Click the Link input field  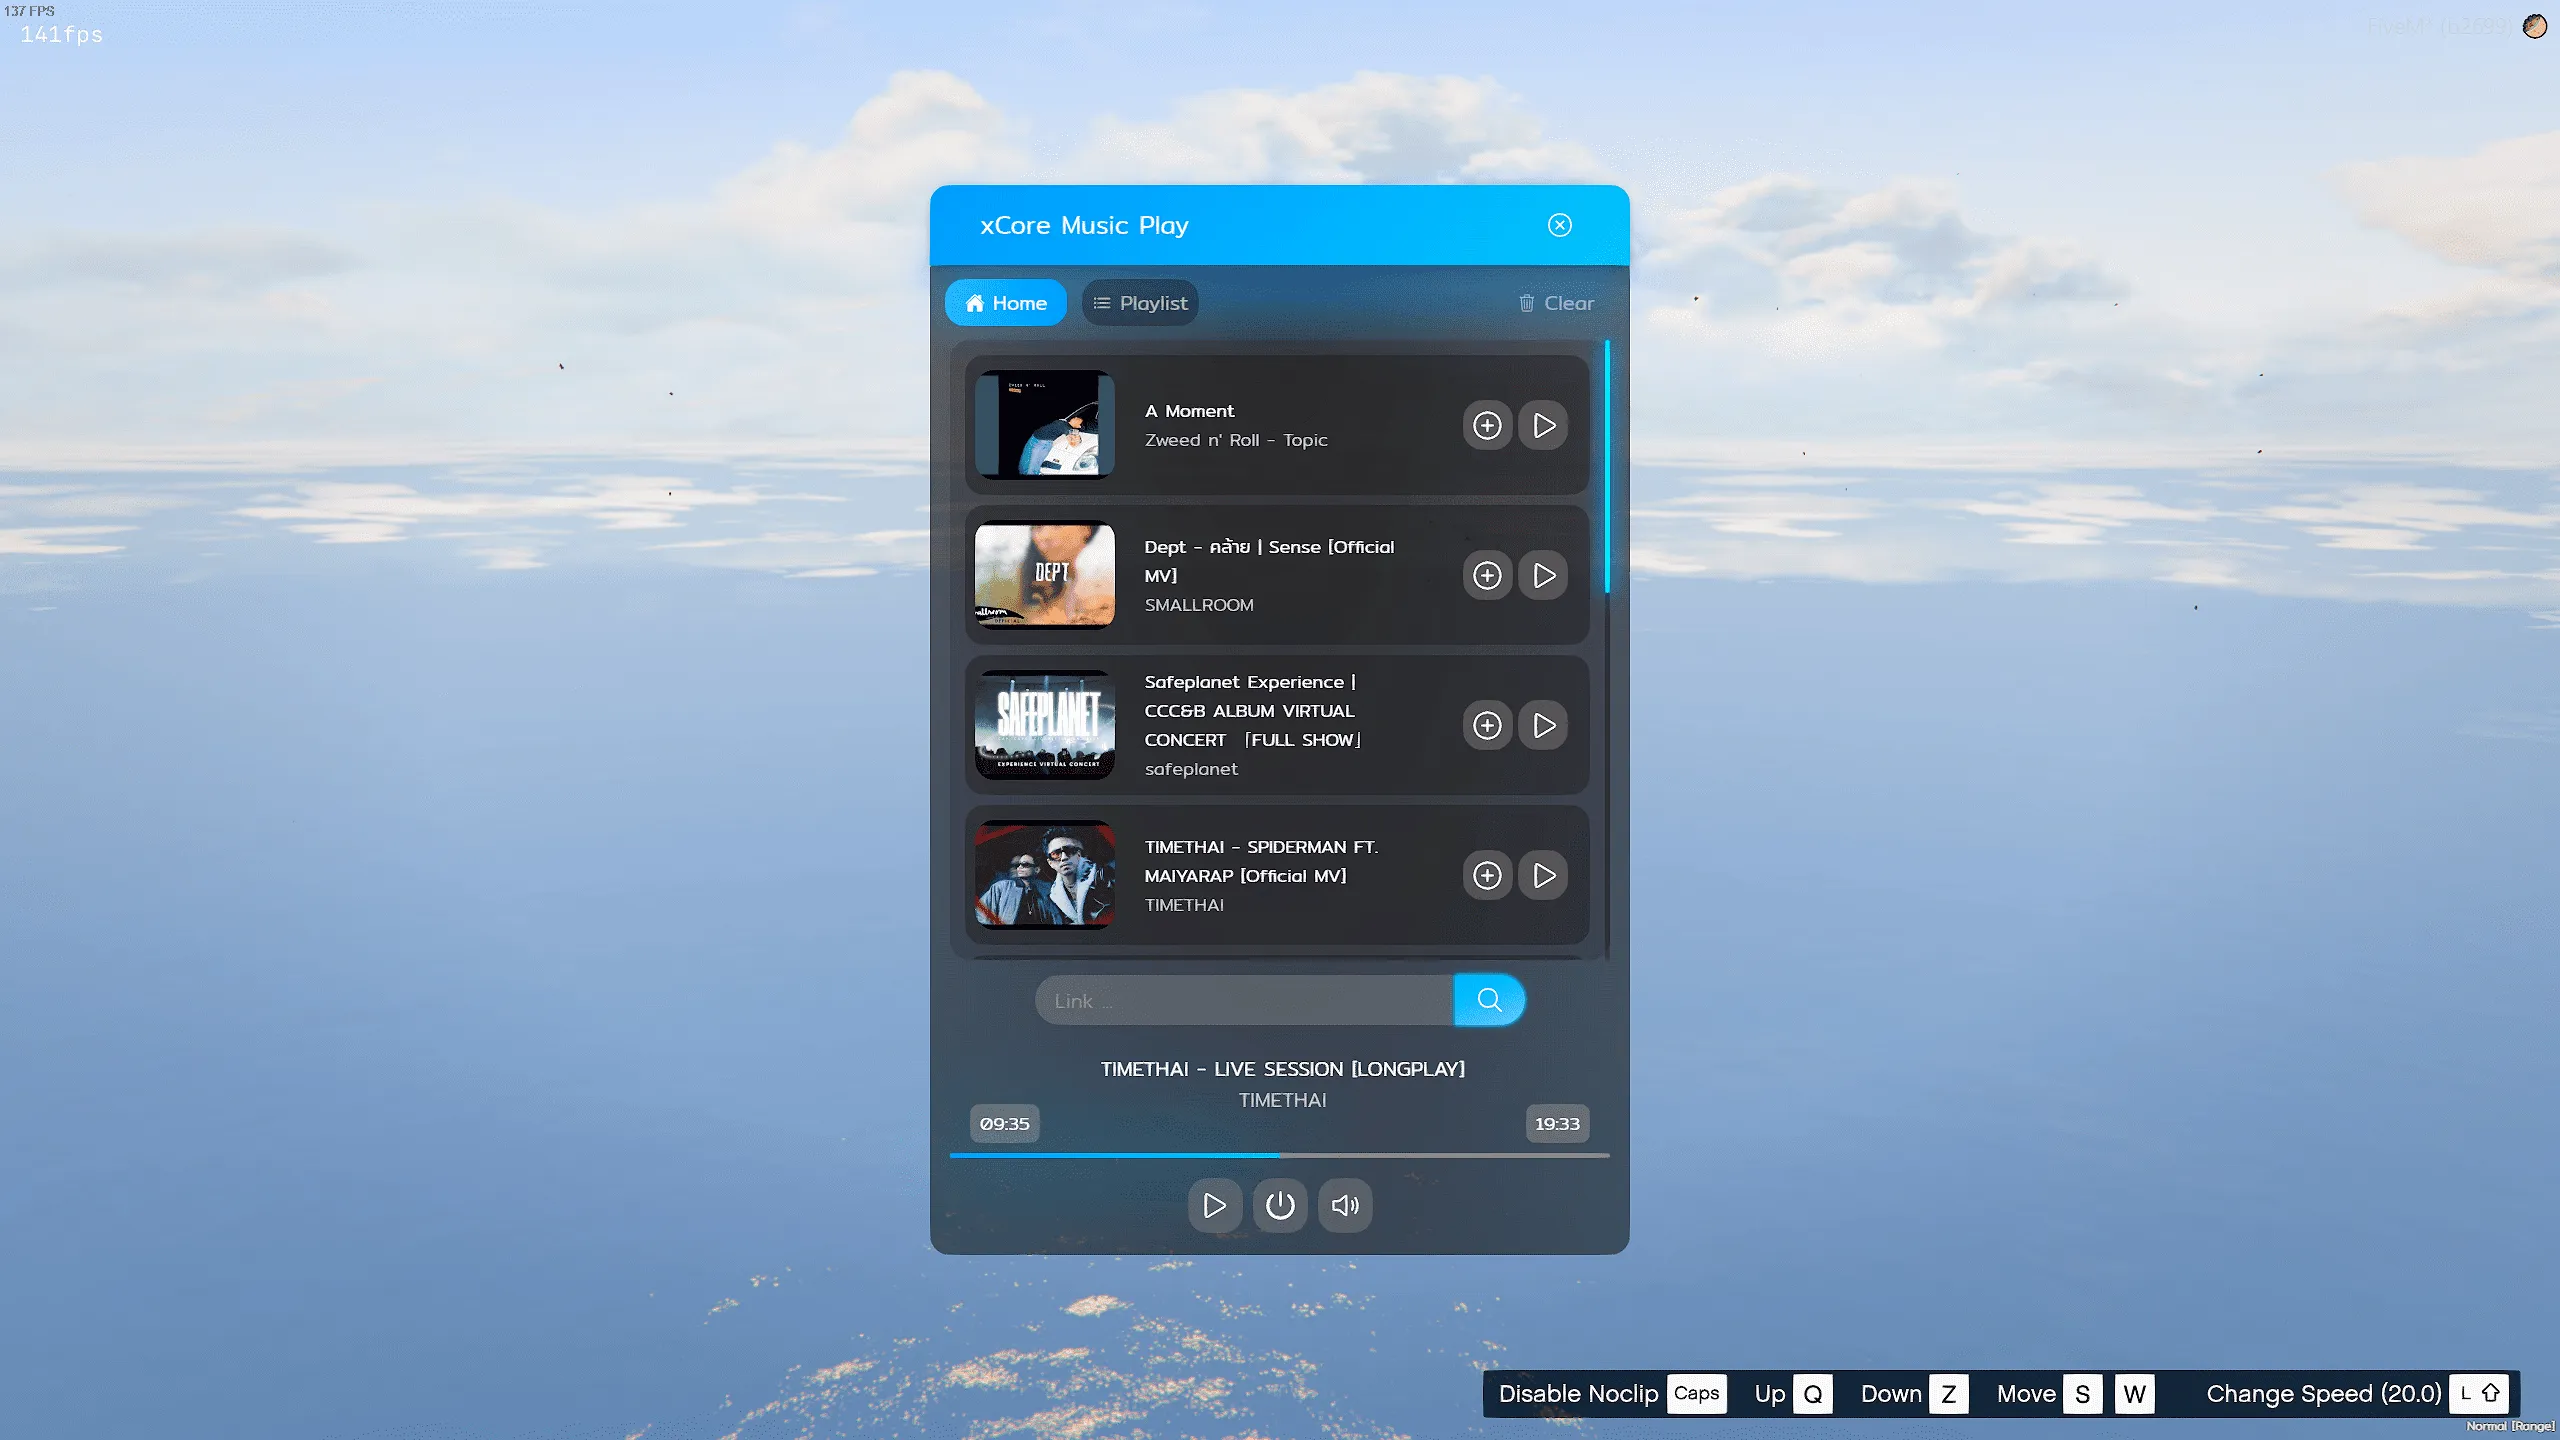coord(1243,1001)
